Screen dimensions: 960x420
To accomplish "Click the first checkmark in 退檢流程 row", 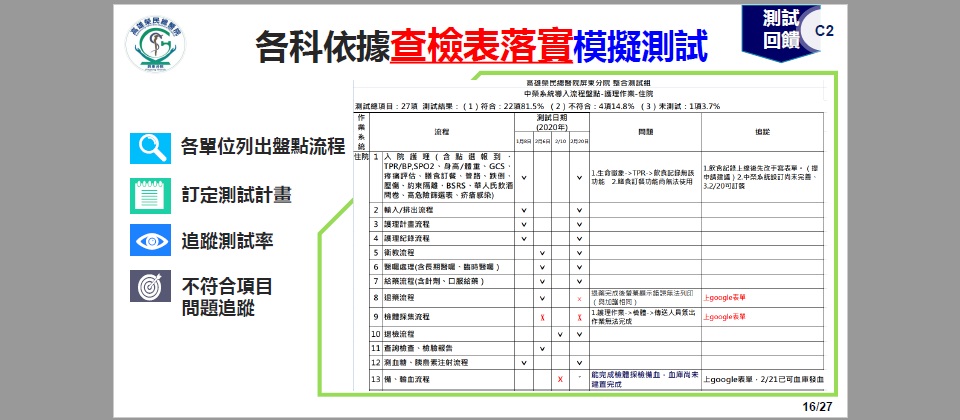I will (x=560, y=334).
